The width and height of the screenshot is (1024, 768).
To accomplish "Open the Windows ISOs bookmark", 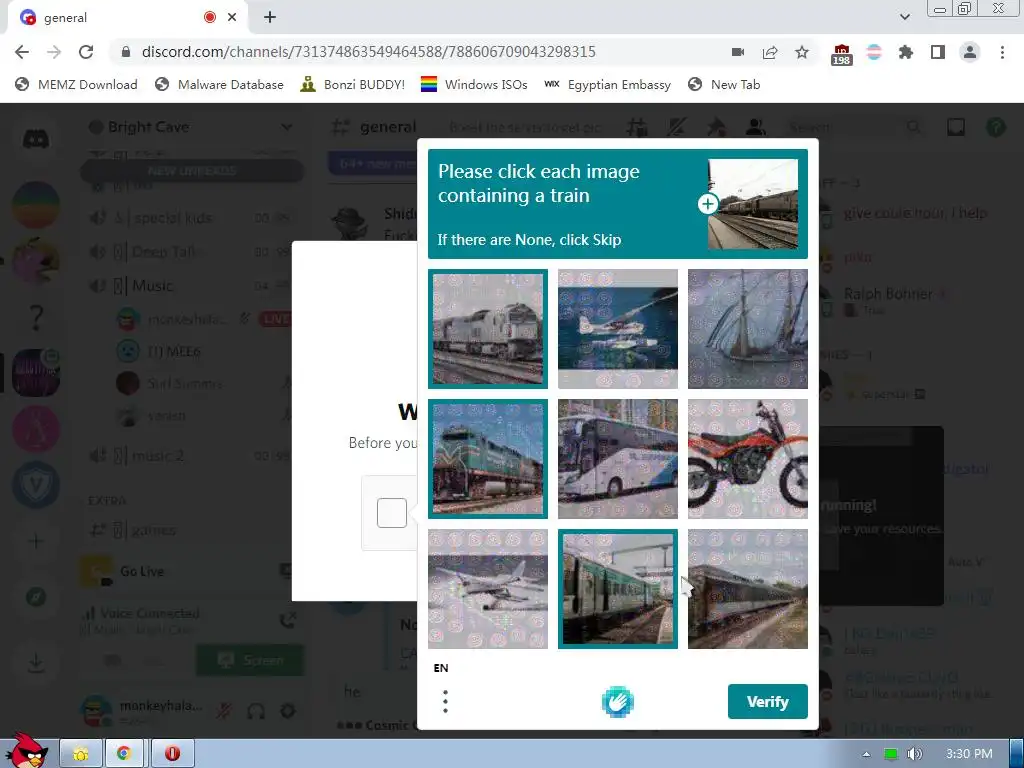I will tap(474, 84).
